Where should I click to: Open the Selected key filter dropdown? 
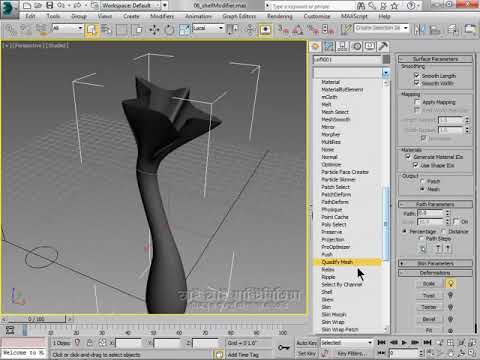(346, 343)
